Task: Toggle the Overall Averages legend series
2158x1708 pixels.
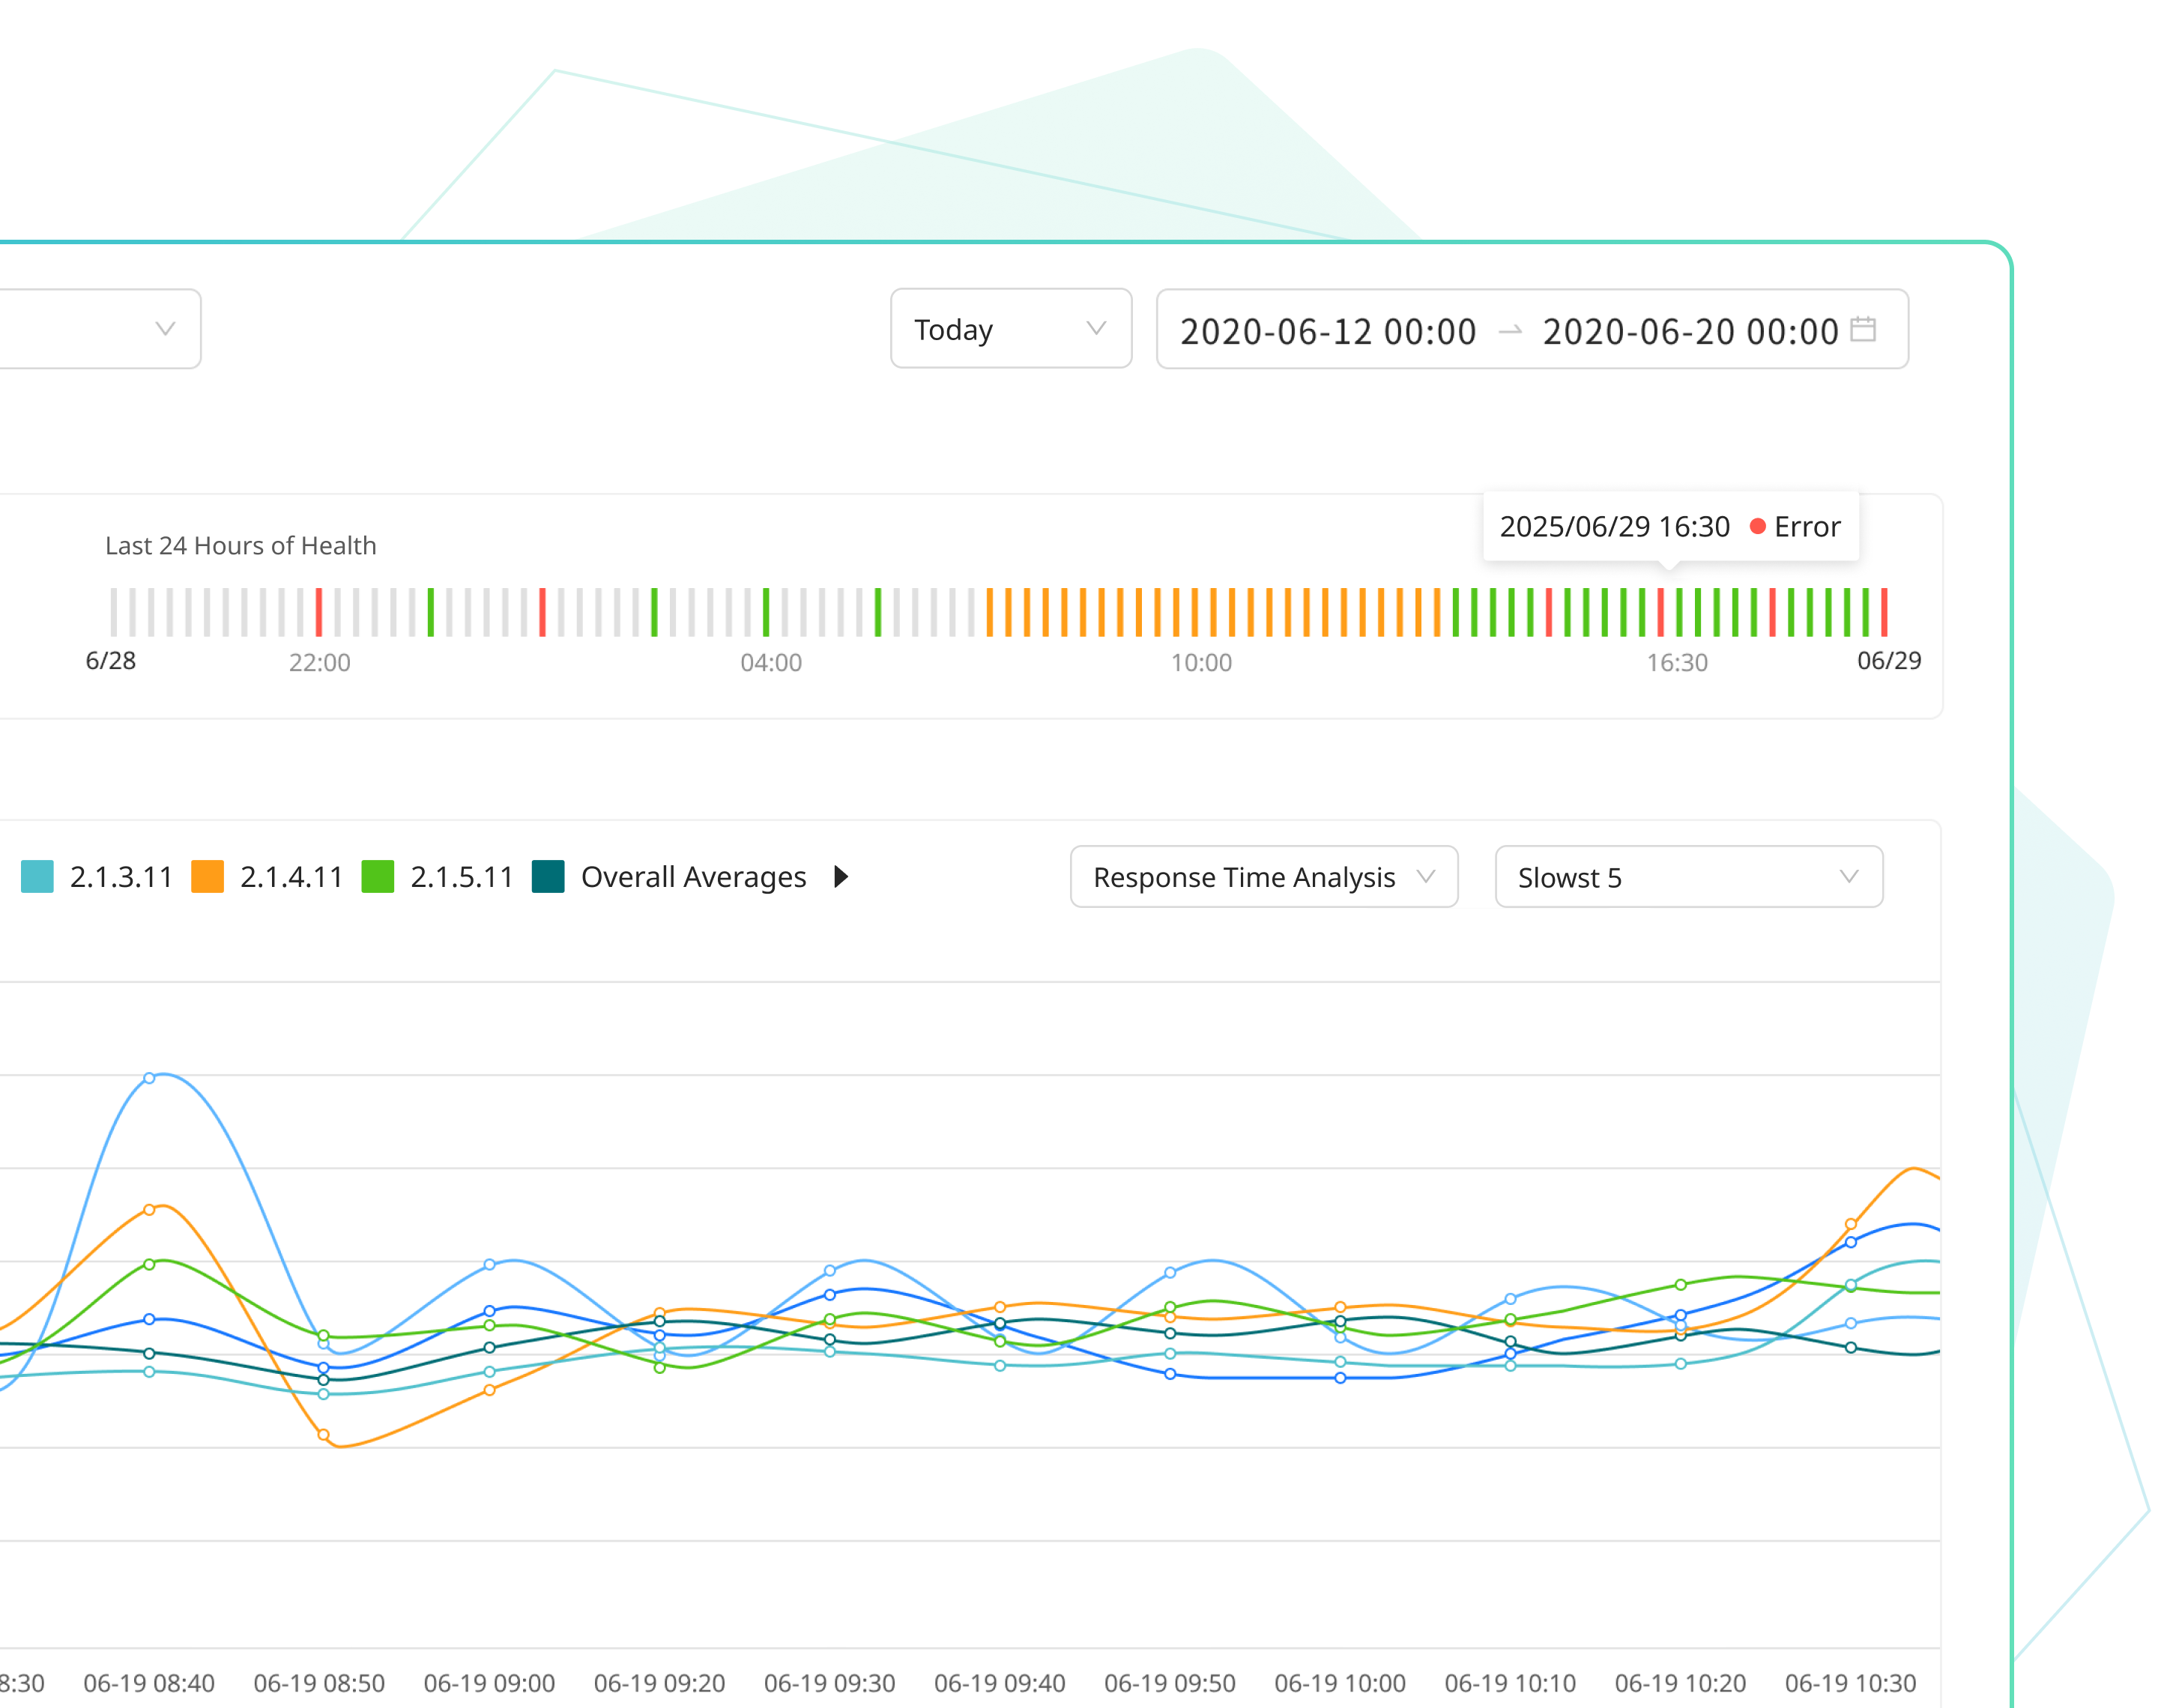Action: 692,877
